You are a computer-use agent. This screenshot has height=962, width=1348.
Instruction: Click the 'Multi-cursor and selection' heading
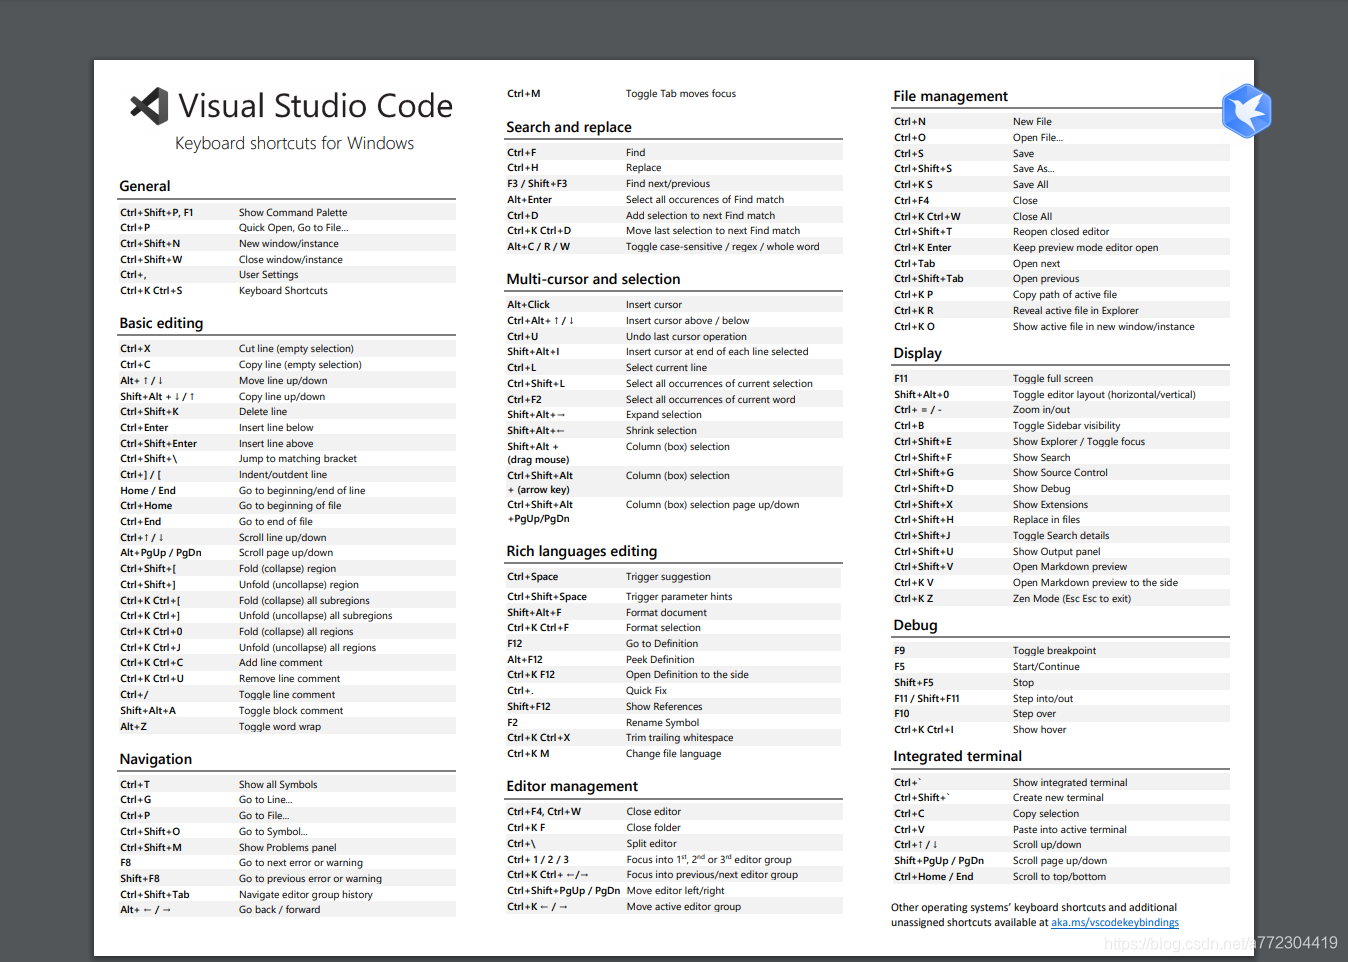(x=593, y=279)
